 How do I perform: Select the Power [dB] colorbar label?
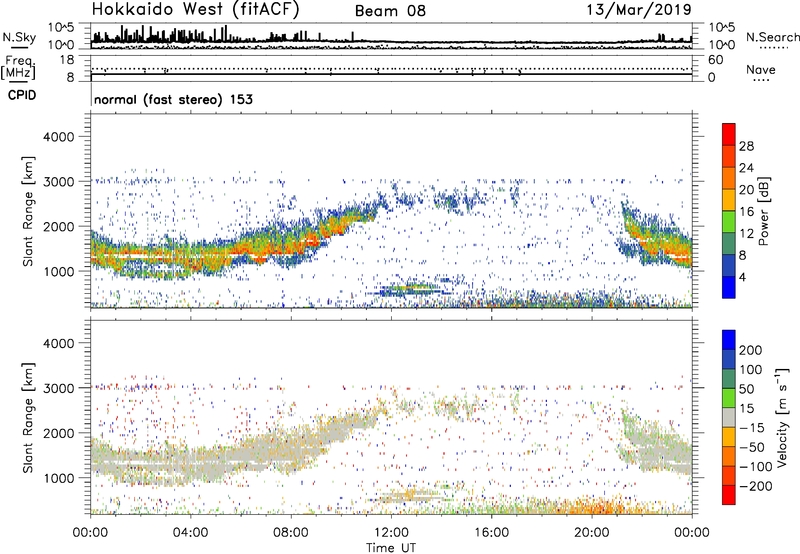tap(764, 211)
